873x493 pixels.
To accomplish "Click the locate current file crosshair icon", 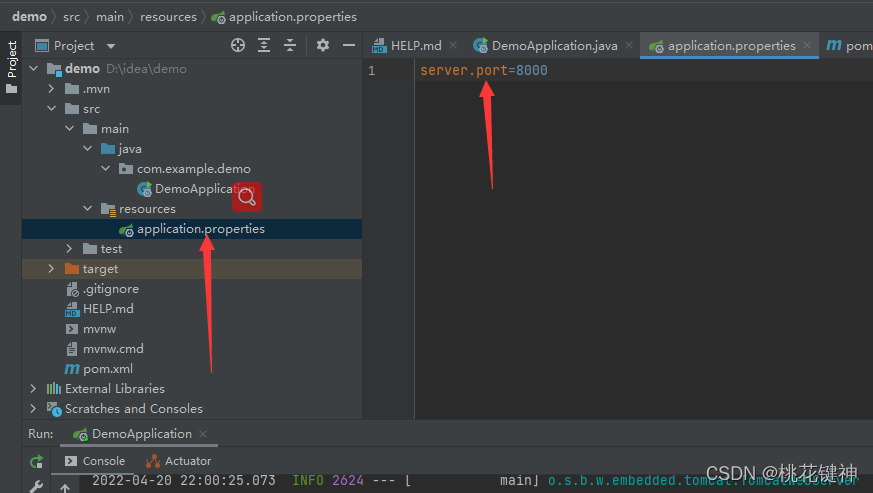I will [x=238, y=45].
